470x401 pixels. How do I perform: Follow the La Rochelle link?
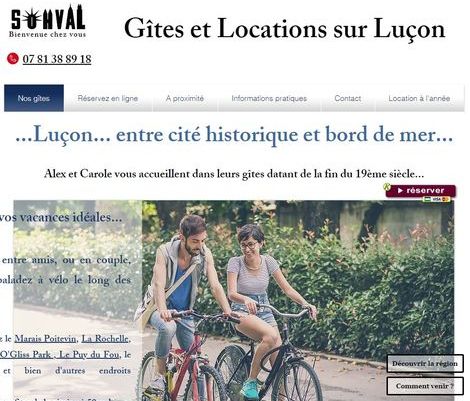(105, 339)
